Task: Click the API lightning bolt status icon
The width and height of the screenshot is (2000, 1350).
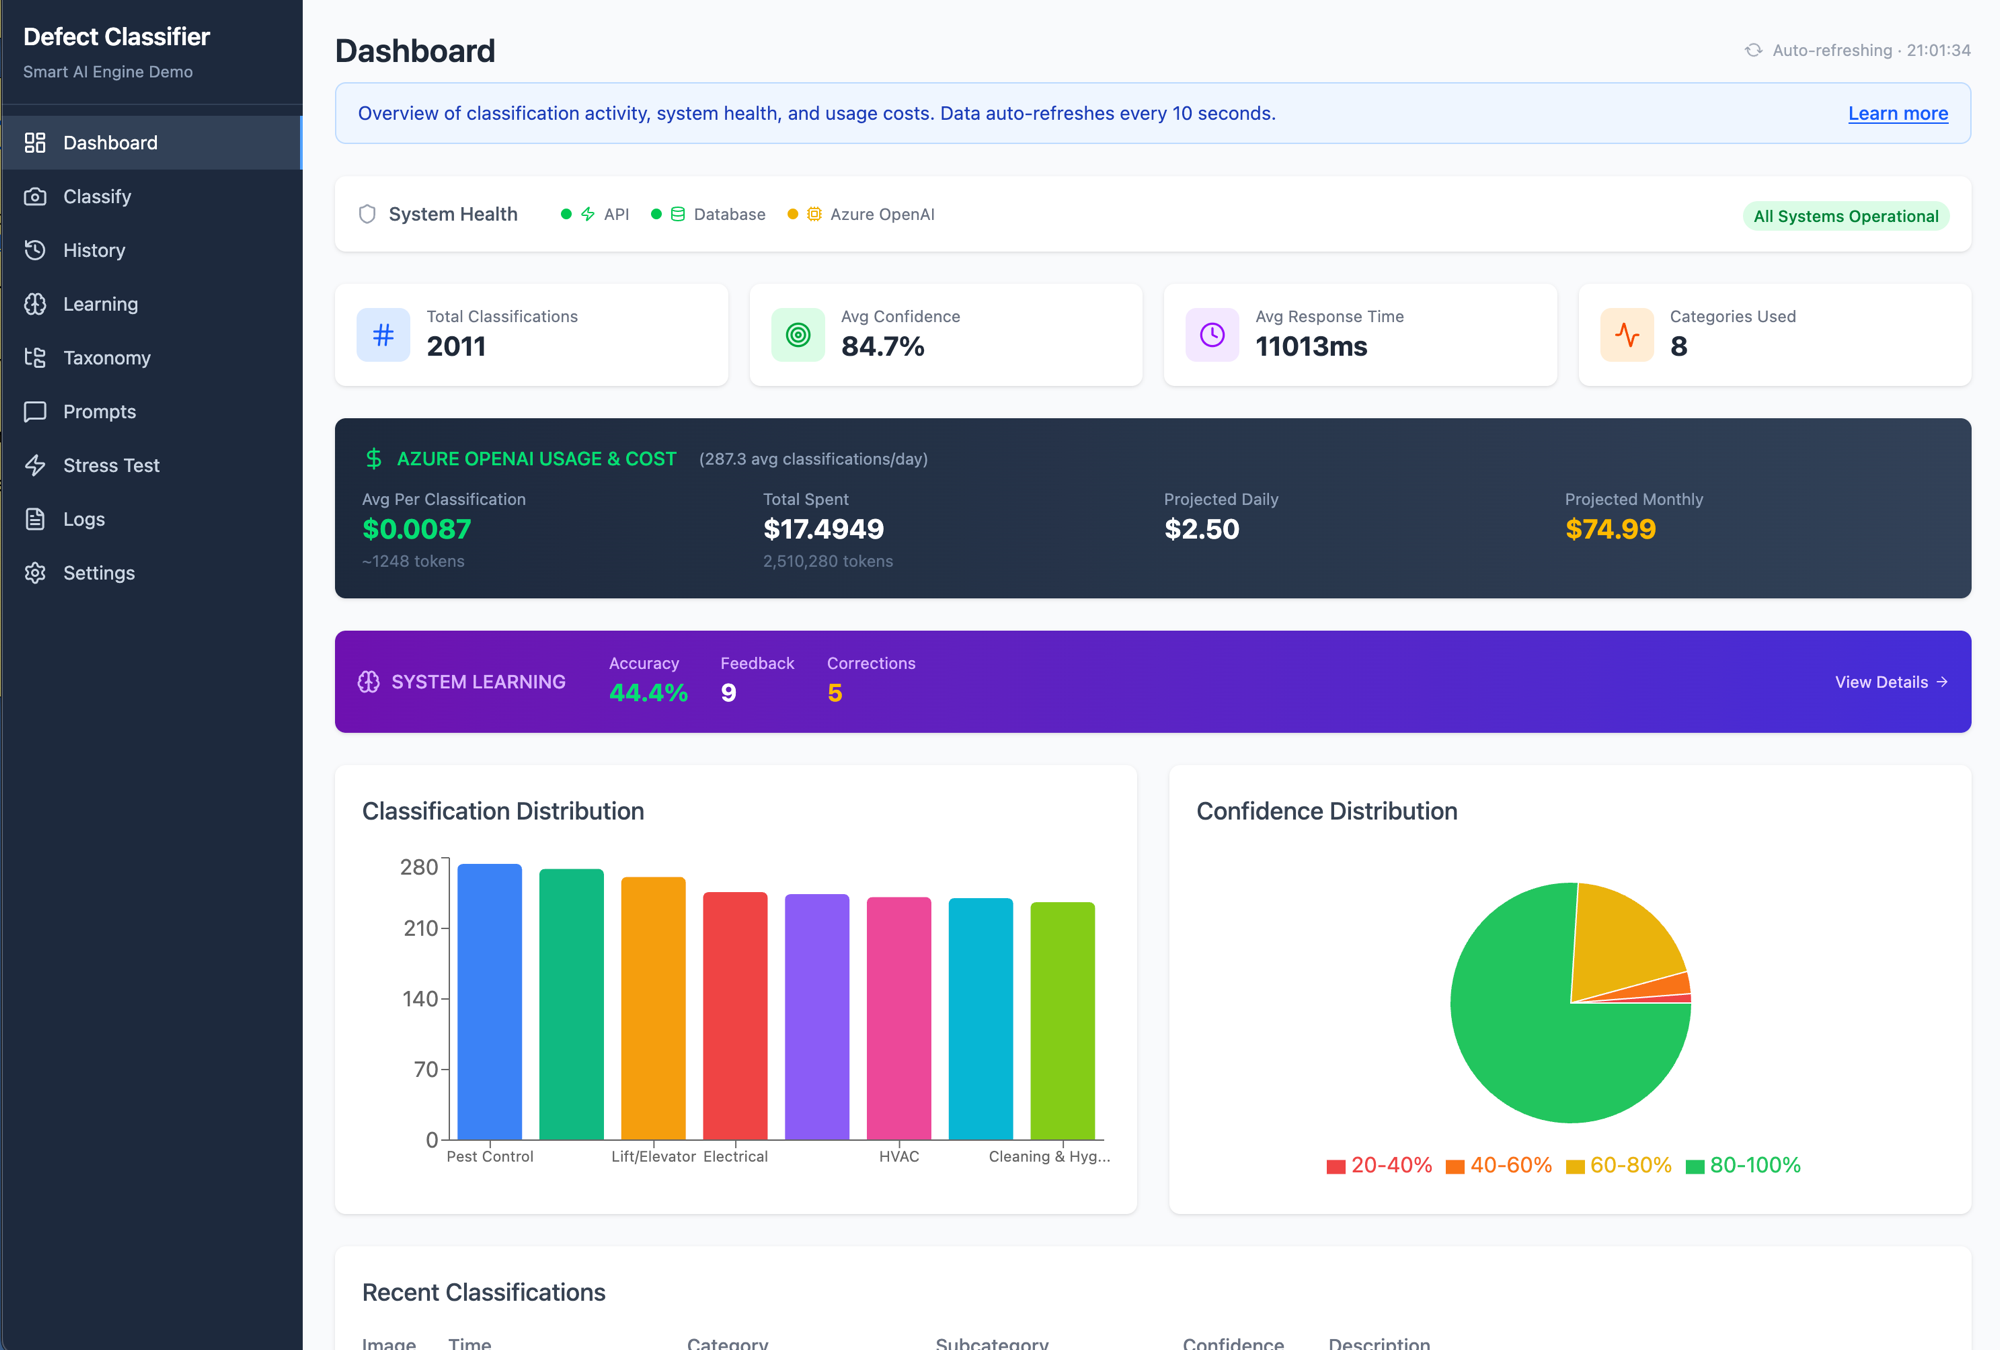Action: (x=588, y=214)
